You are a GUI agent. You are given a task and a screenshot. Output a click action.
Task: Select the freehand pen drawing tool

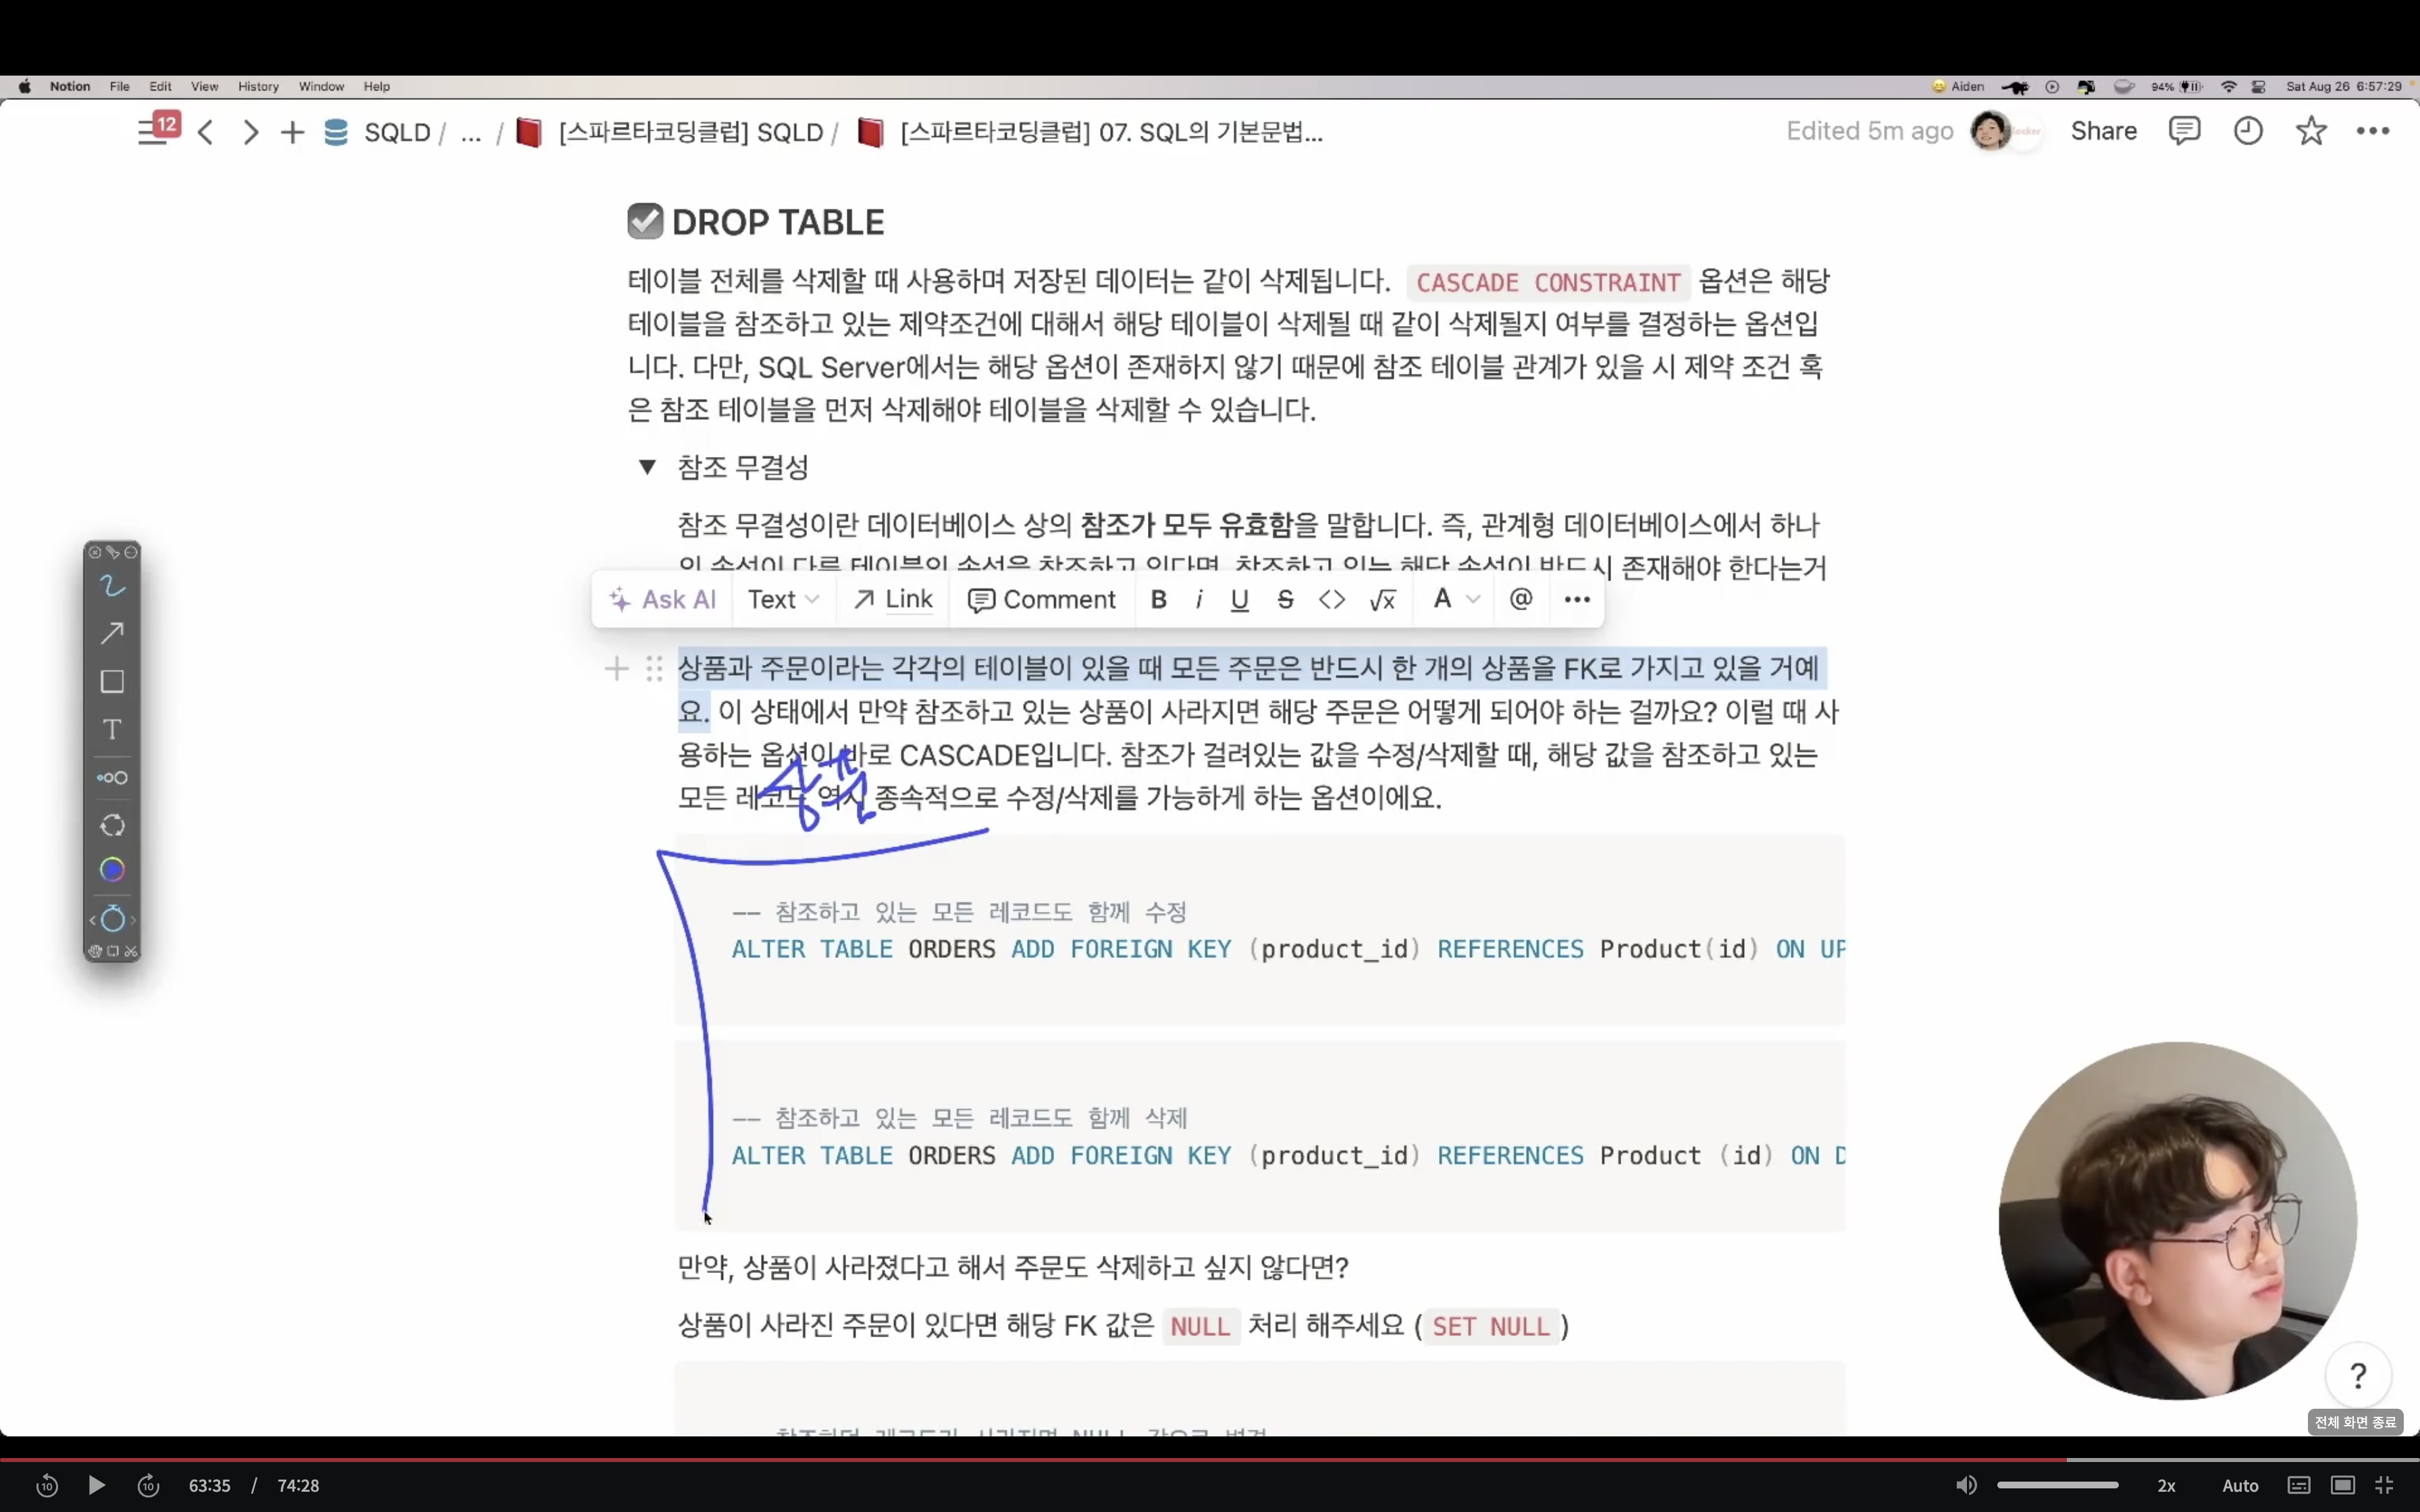112,585
